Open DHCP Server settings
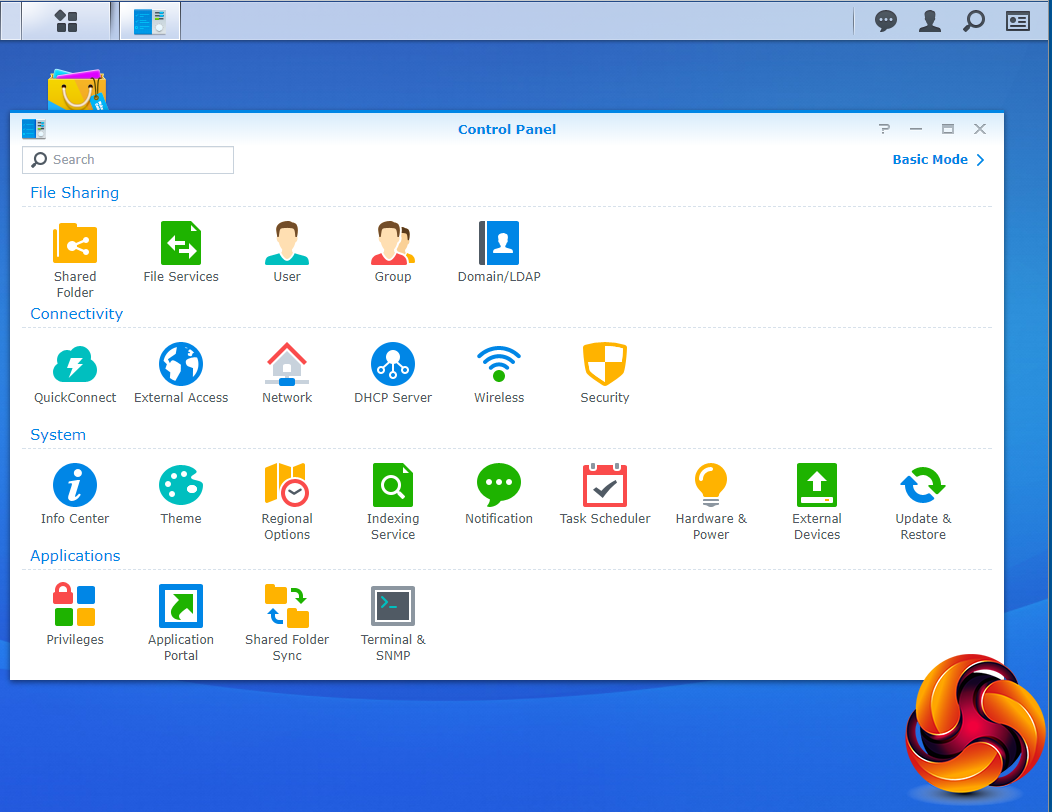The image size is (1052, 812). click(392, 364)
